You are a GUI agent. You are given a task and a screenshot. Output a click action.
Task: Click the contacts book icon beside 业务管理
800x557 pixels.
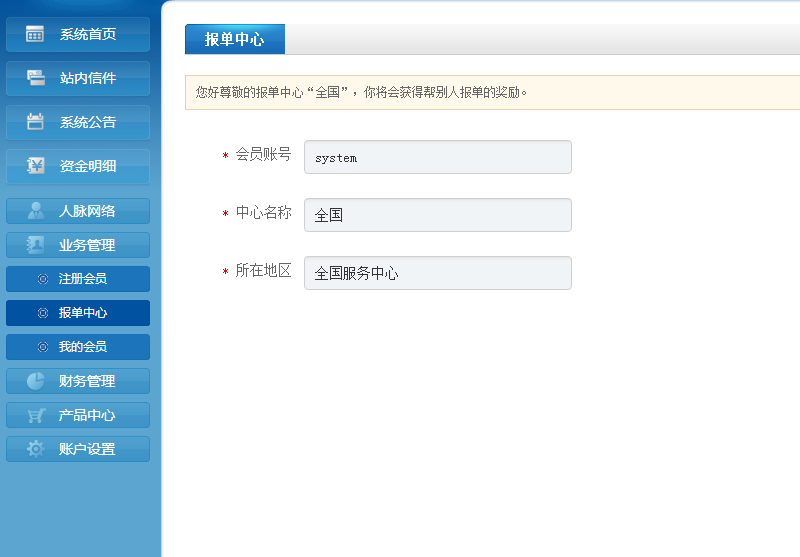(x=35, y=245)
